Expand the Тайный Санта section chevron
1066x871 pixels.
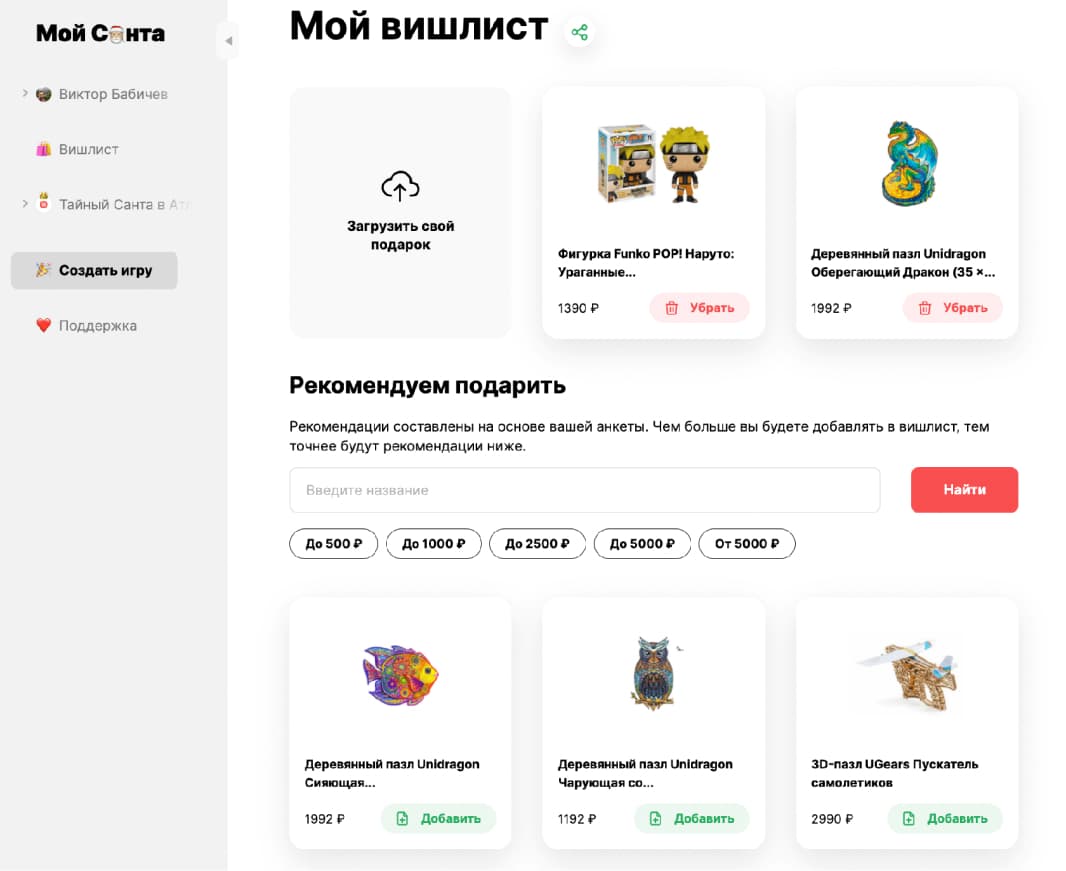point(24,203)
